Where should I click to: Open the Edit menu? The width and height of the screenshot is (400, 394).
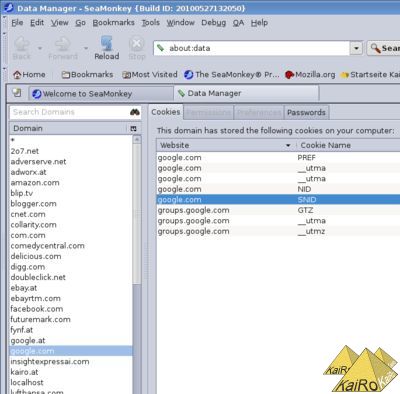coord(37,23)
